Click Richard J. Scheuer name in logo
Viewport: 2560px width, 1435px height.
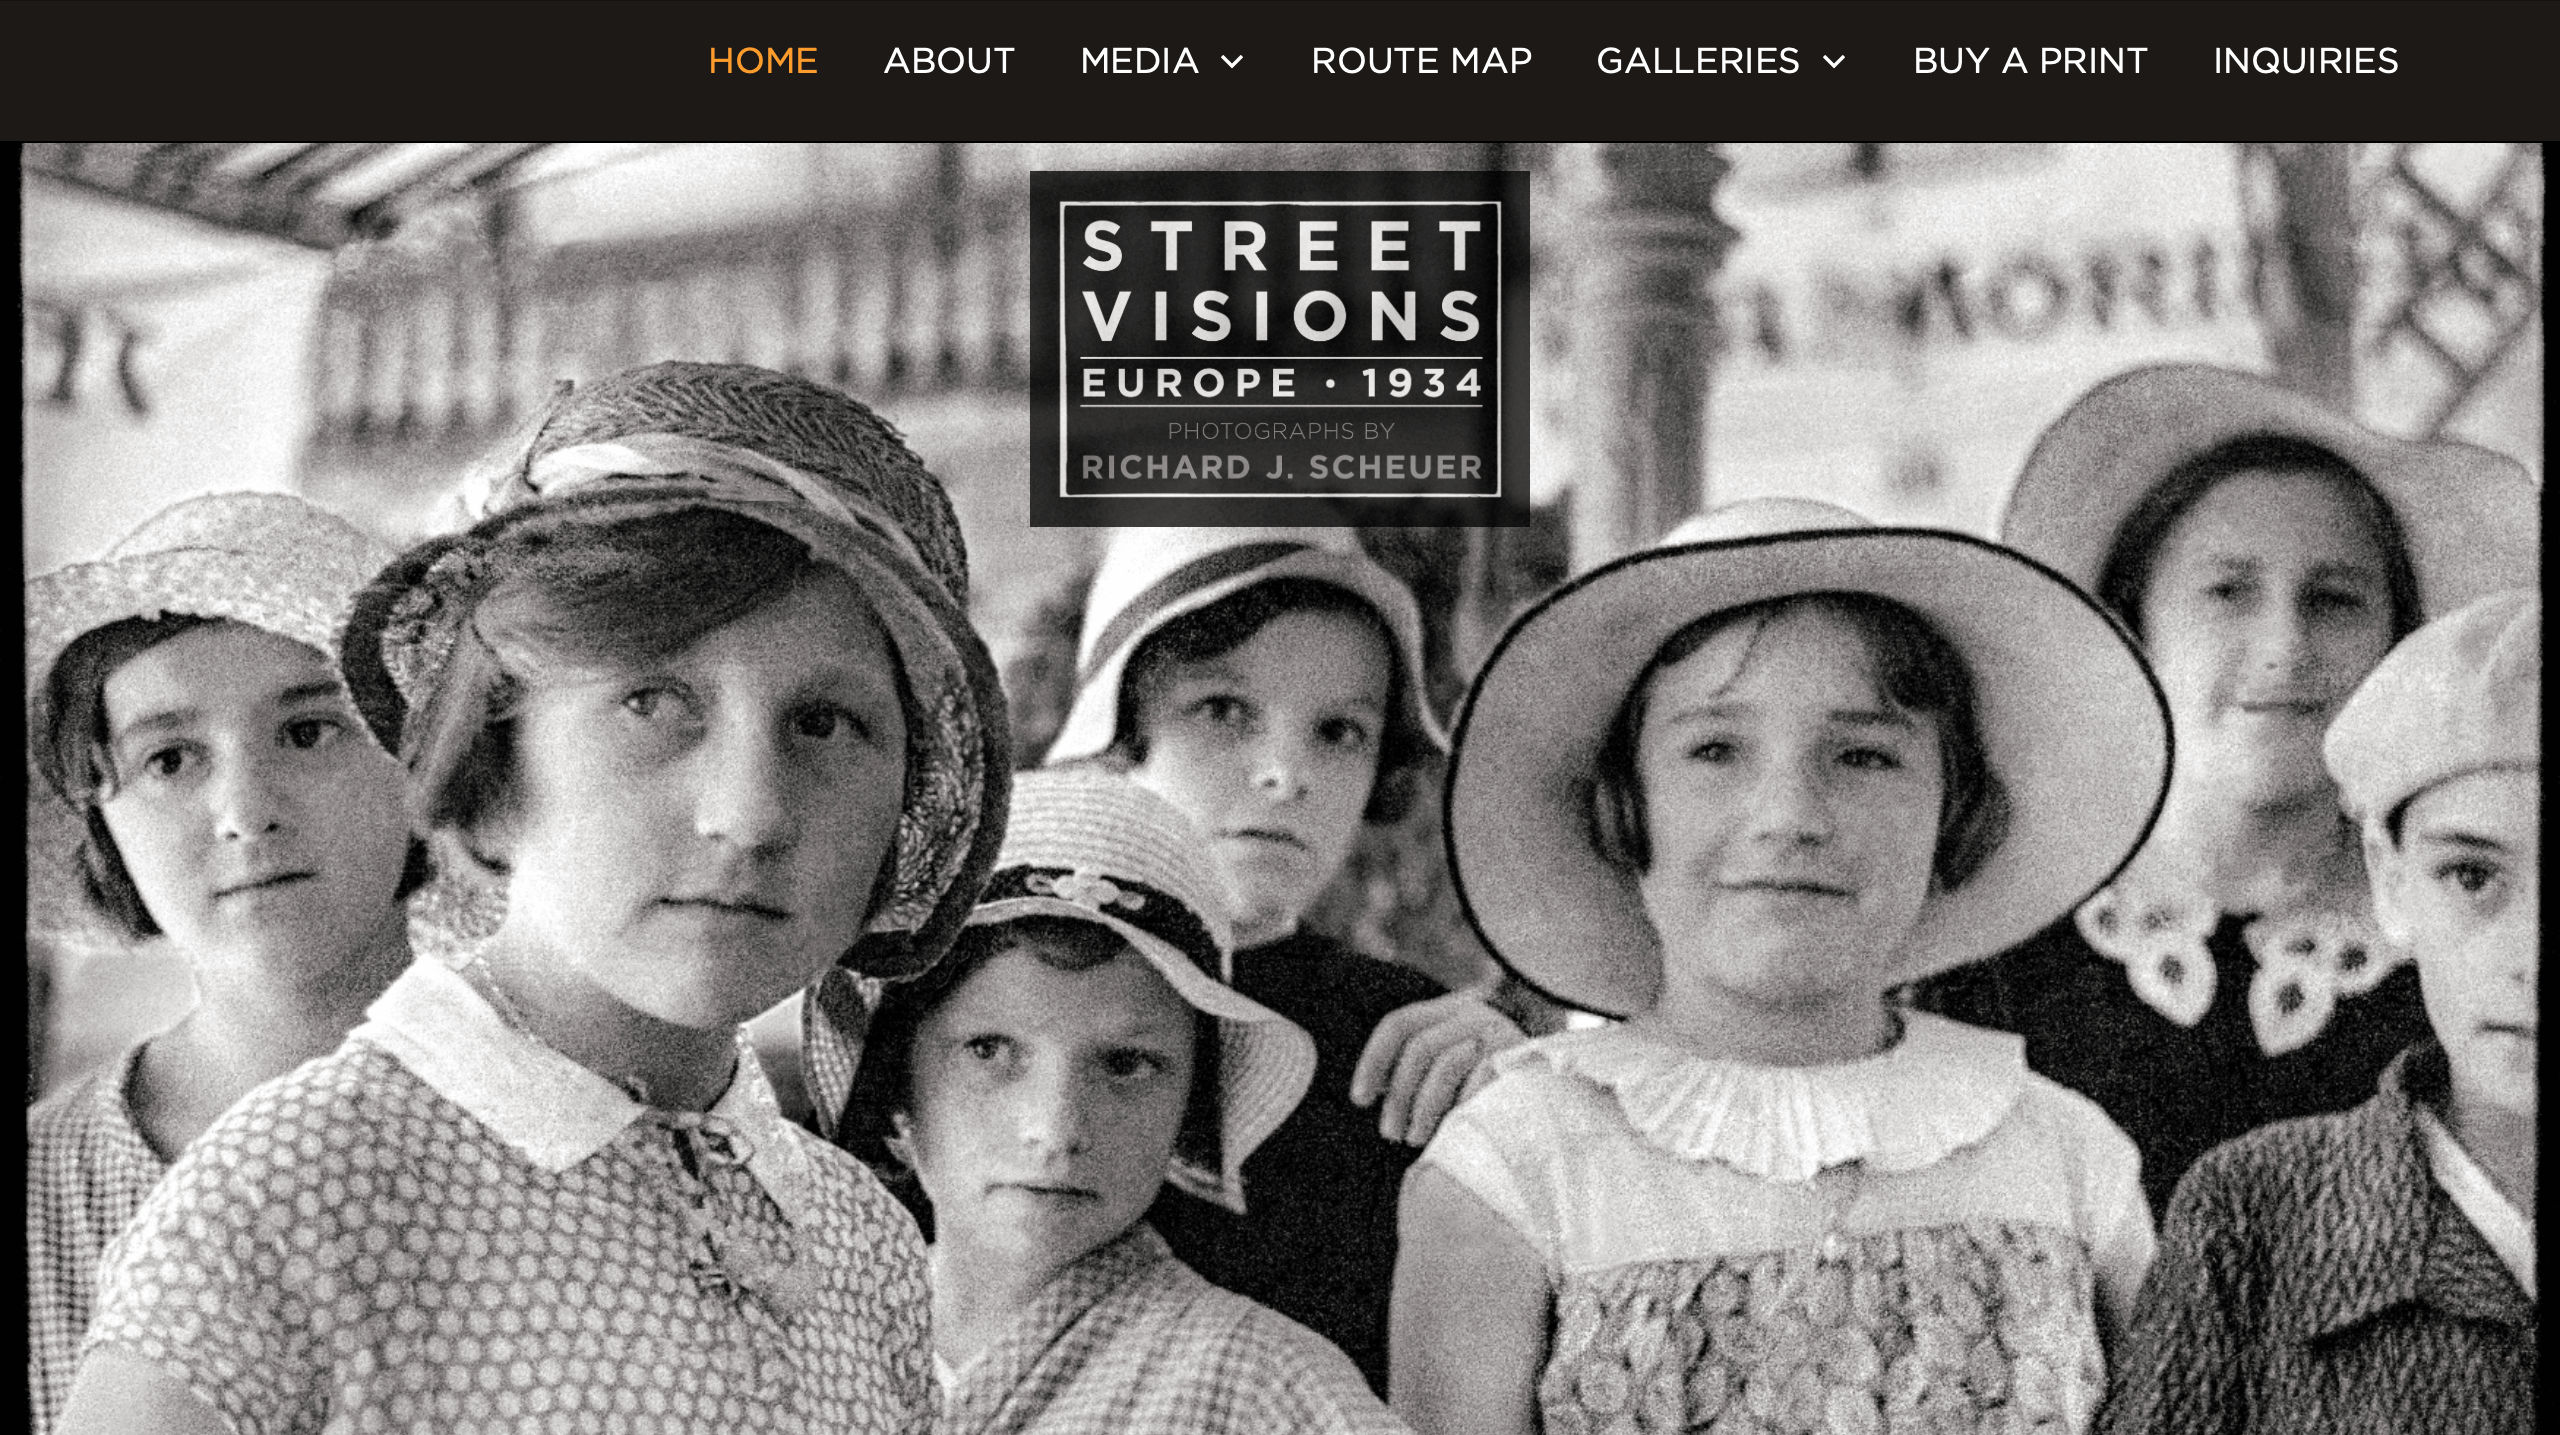point(1281,467)
